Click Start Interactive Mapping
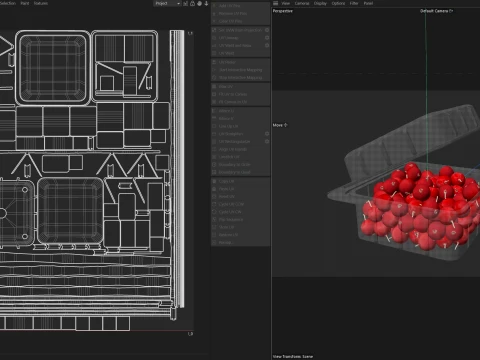The image size is (480, 360). [240, 70]
